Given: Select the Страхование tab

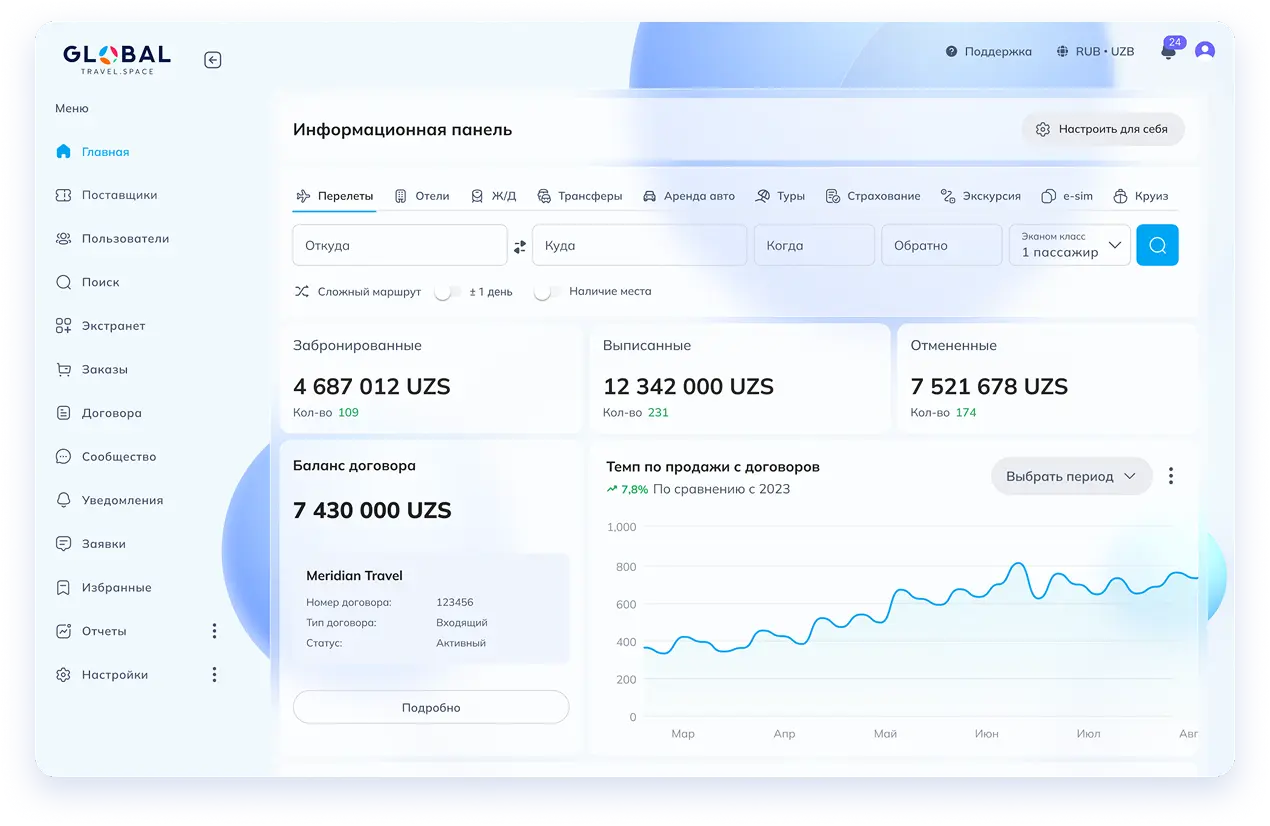Looking at the screenshot, I should [x=873, y=196].
